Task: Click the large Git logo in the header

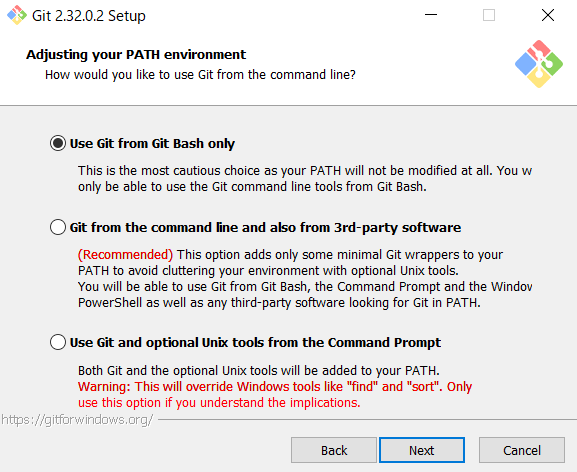Action: (x=539, y=64)
